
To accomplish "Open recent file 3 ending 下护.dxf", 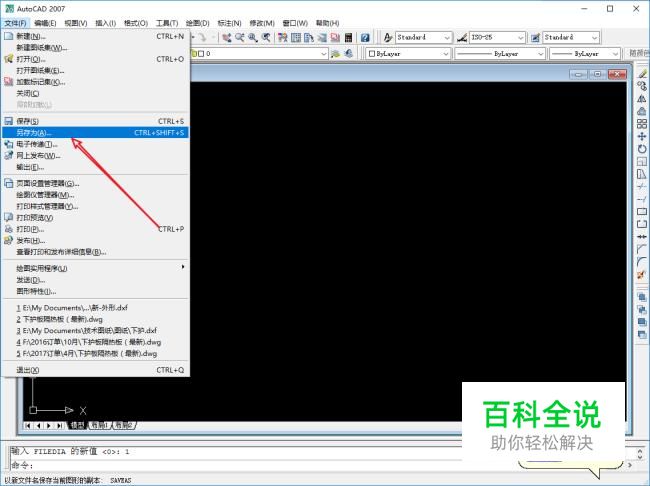I will point(95,330).
